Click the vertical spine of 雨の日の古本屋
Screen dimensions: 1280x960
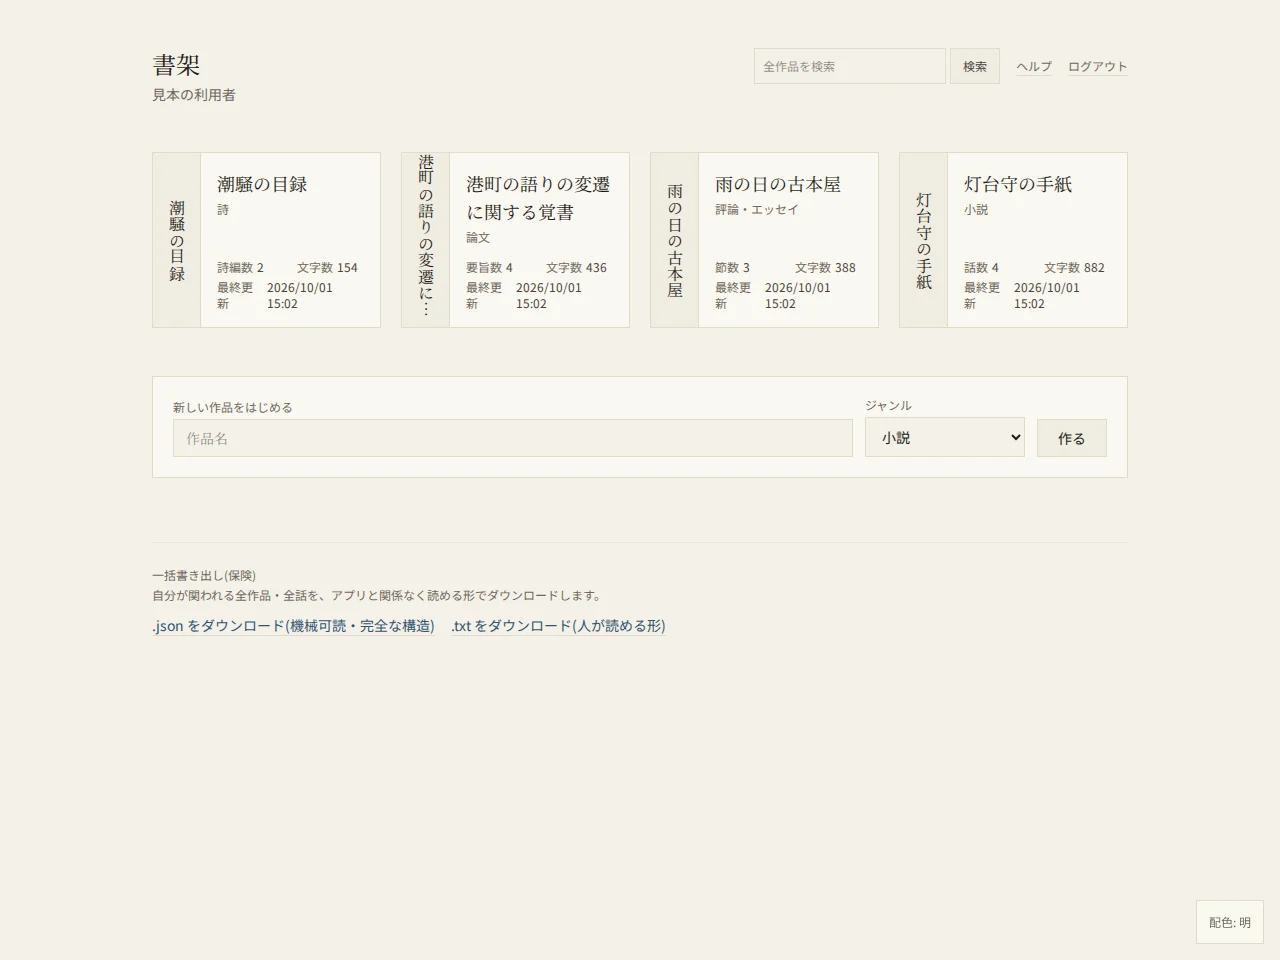[675, 240]
